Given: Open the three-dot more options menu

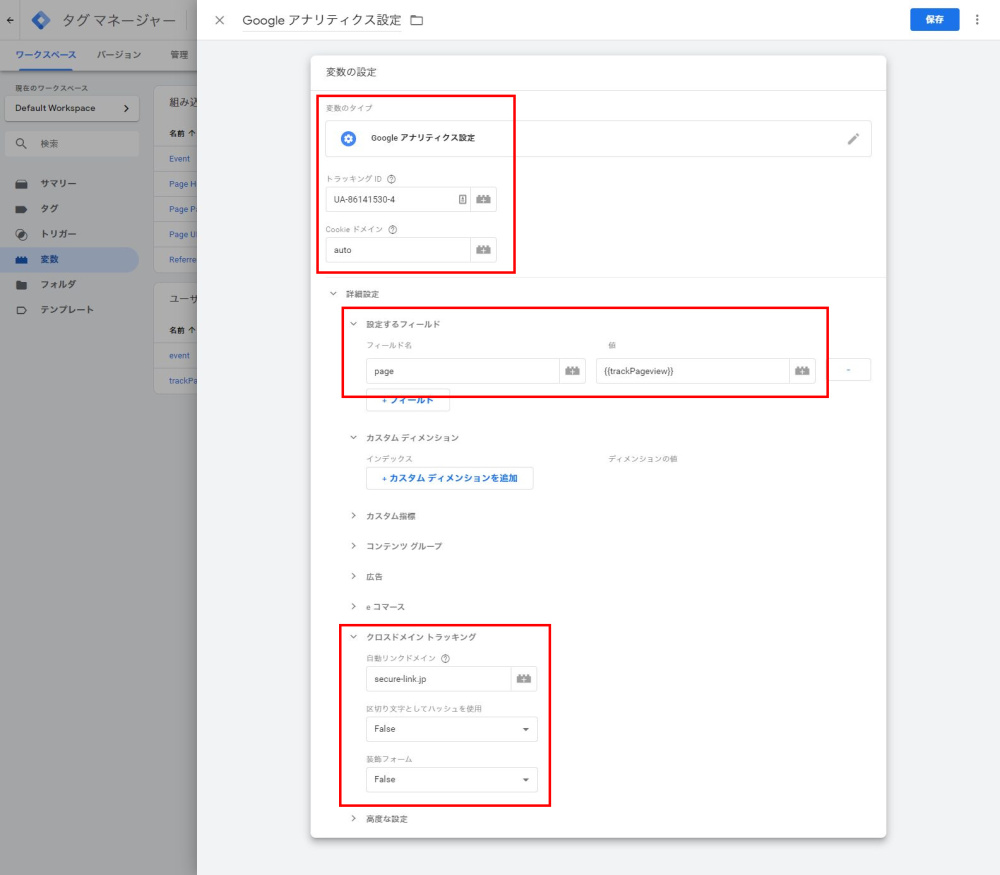Looking at the screenshot, I should 977,20.
